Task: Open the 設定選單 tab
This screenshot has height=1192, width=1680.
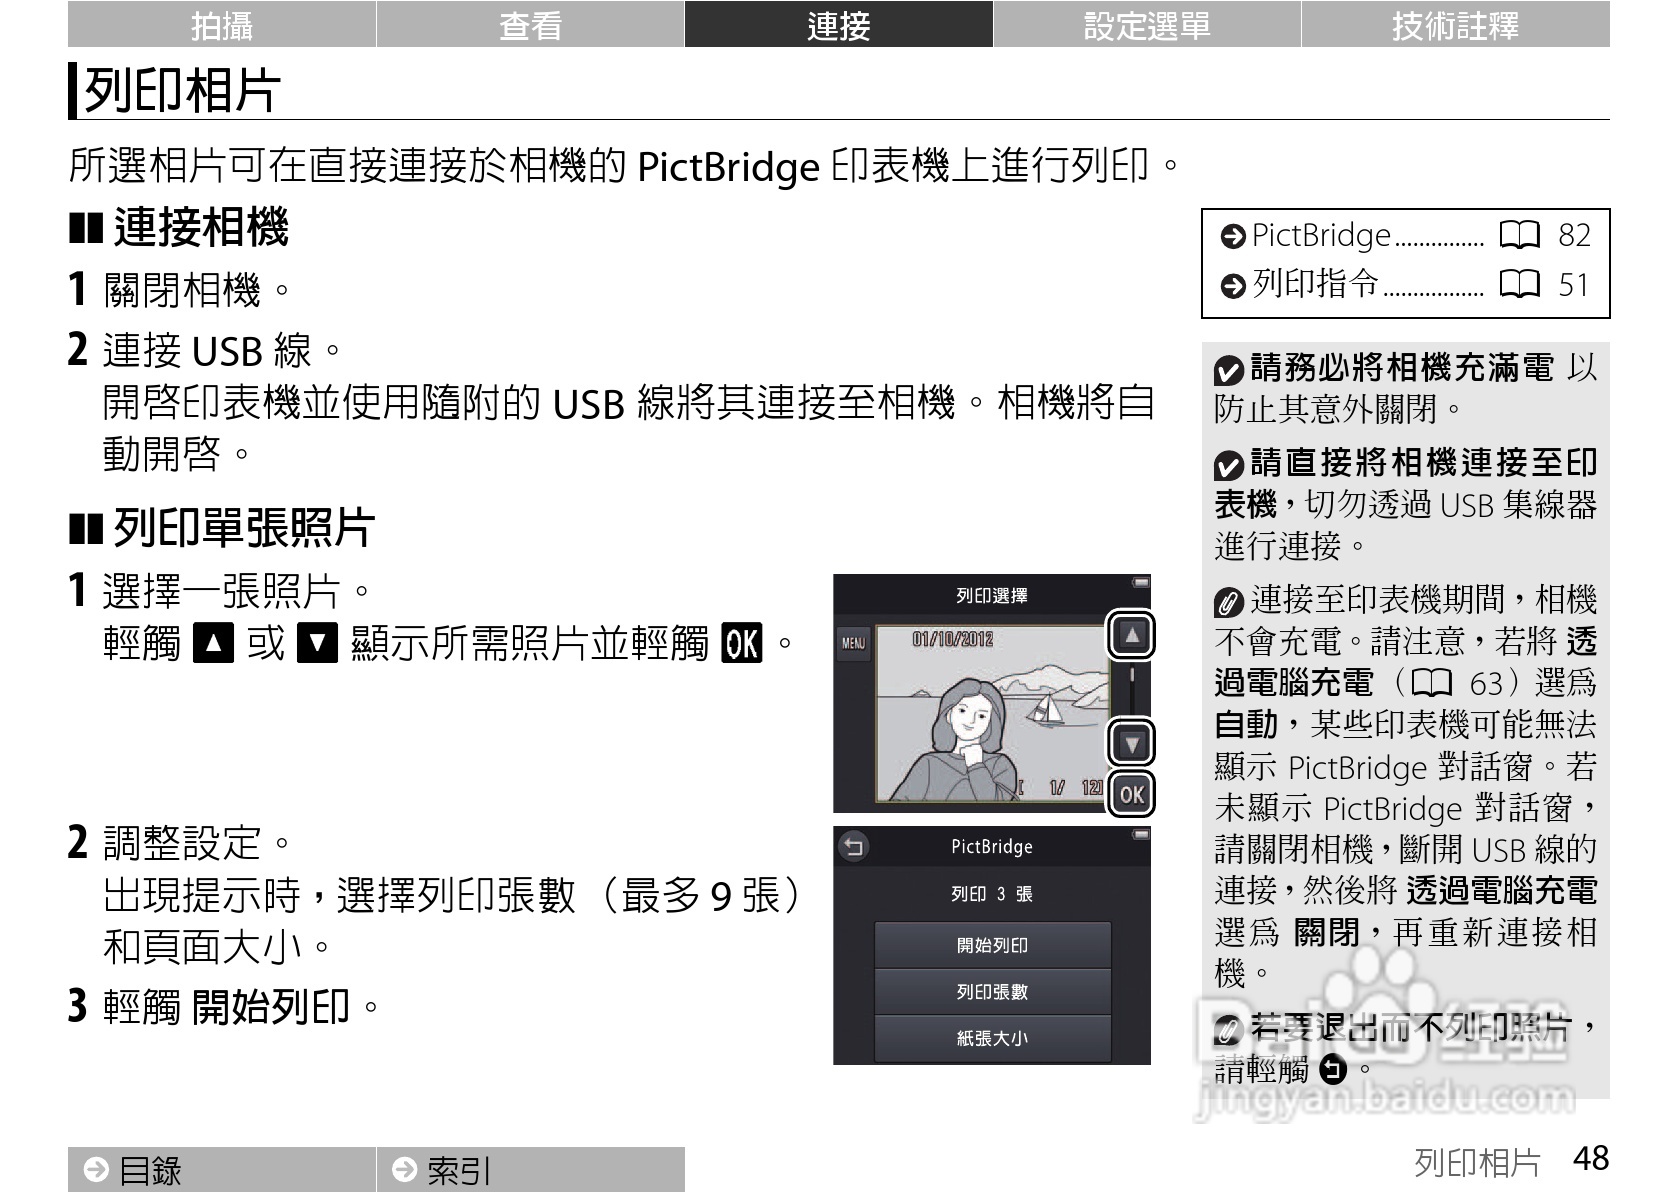Action: (1147, 24)
